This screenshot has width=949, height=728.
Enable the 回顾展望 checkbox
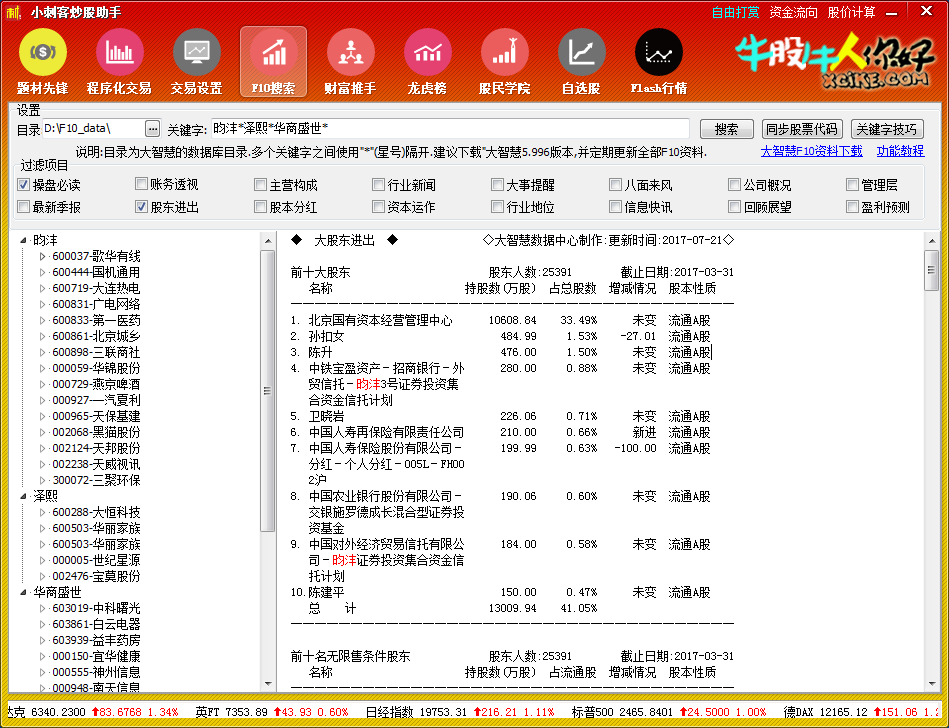point(734,207)
